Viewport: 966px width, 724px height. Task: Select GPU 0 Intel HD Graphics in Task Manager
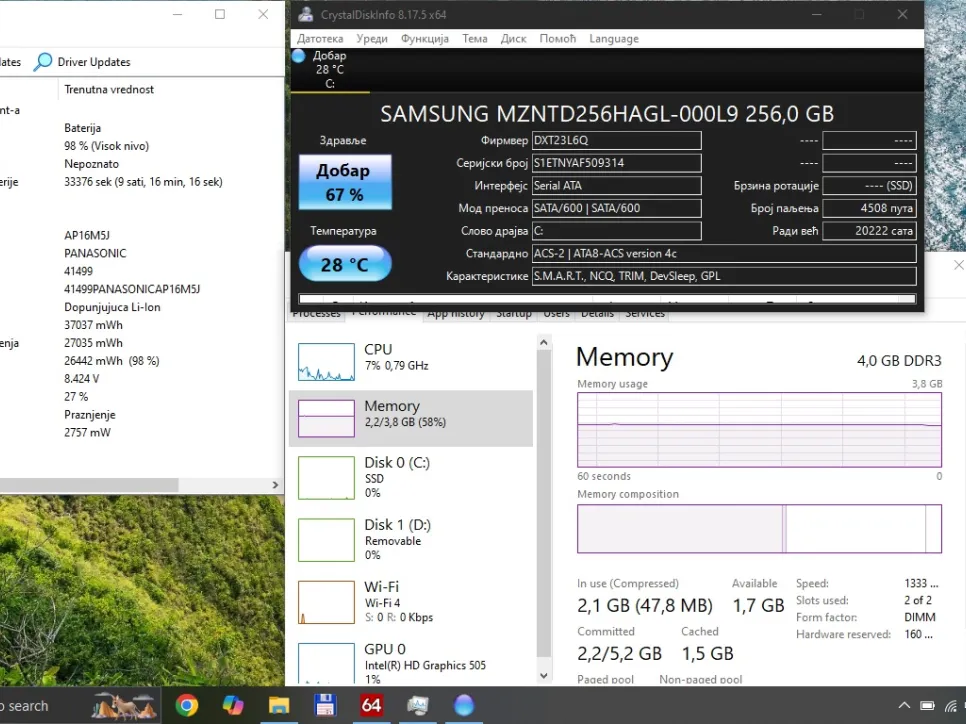point(411,662)
